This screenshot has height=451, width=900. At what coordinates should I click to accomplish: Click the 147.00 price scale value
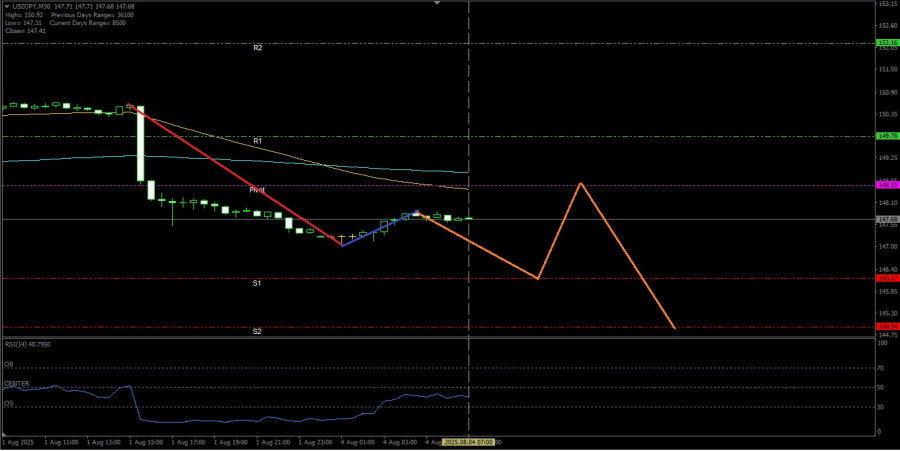click(x=886, y=246)
